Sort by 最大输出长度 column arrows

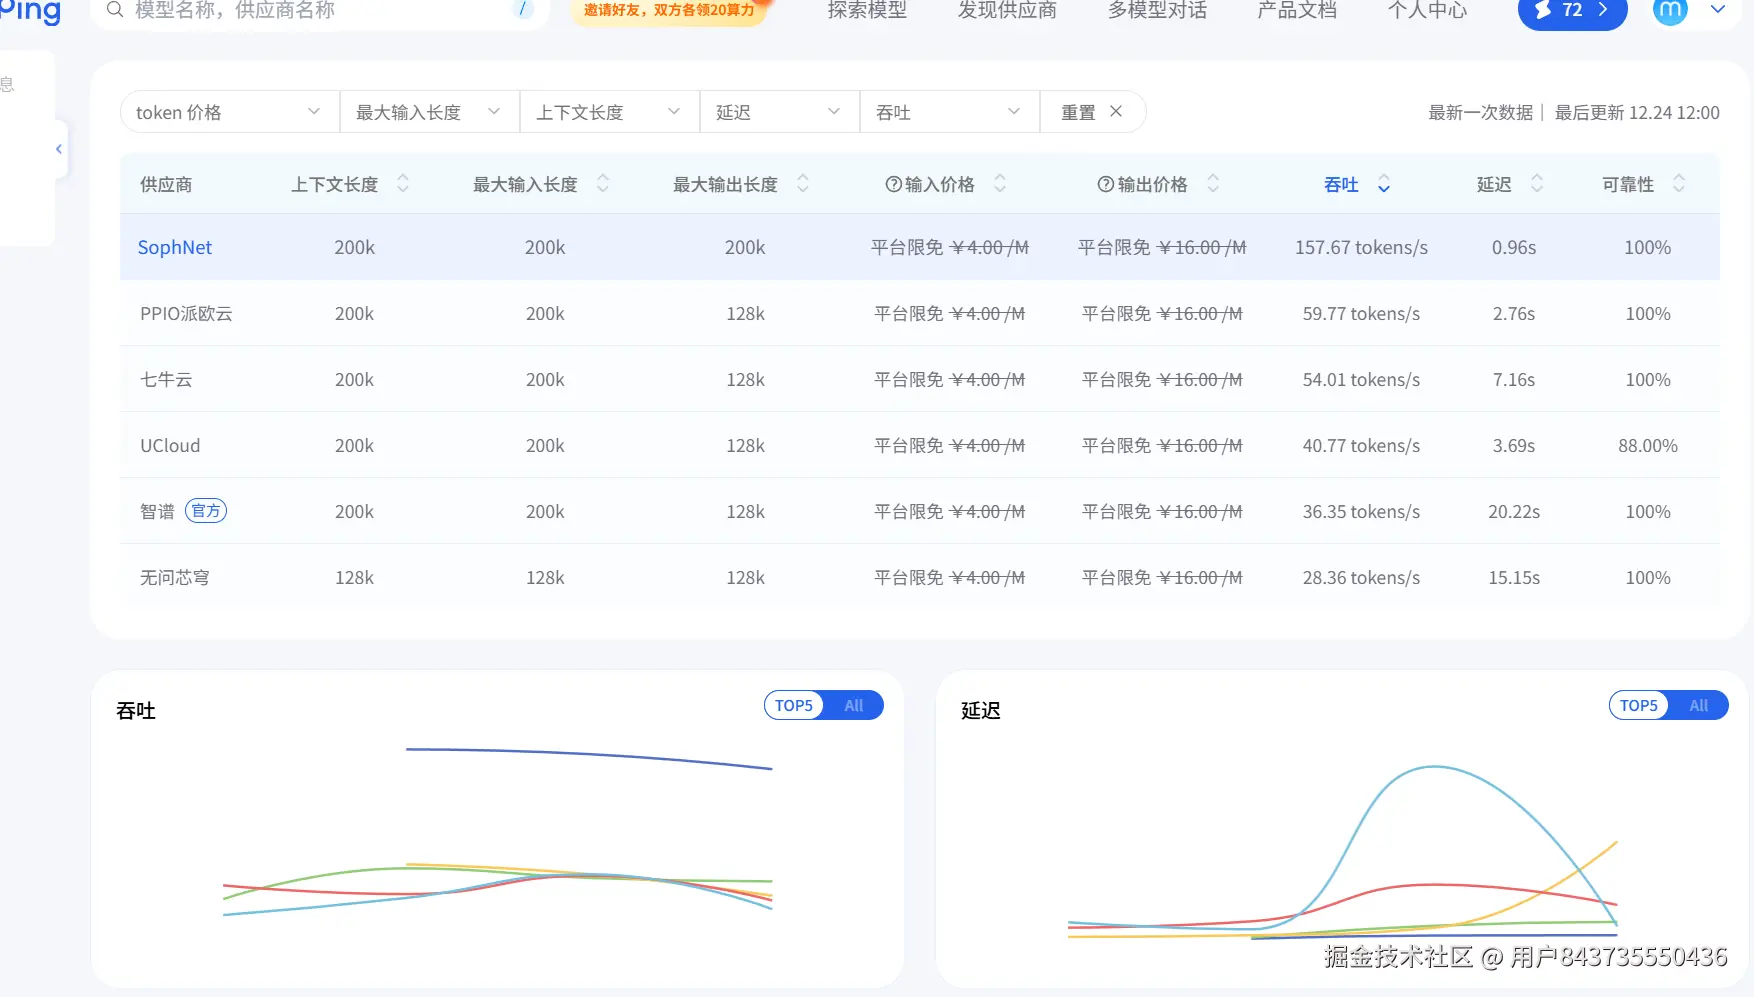click(803, 184)
